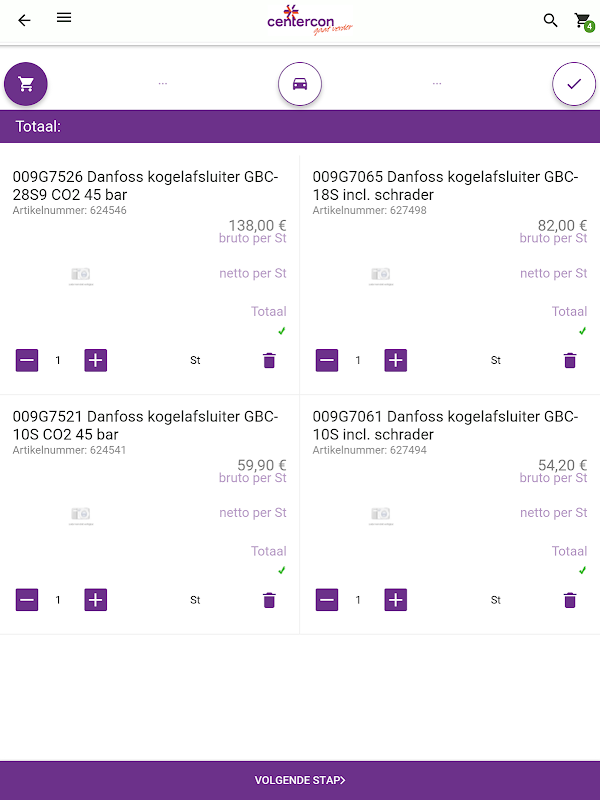Go back using the arrow icon
Screen dimensions: 600x800
click(x=24, y=20)
